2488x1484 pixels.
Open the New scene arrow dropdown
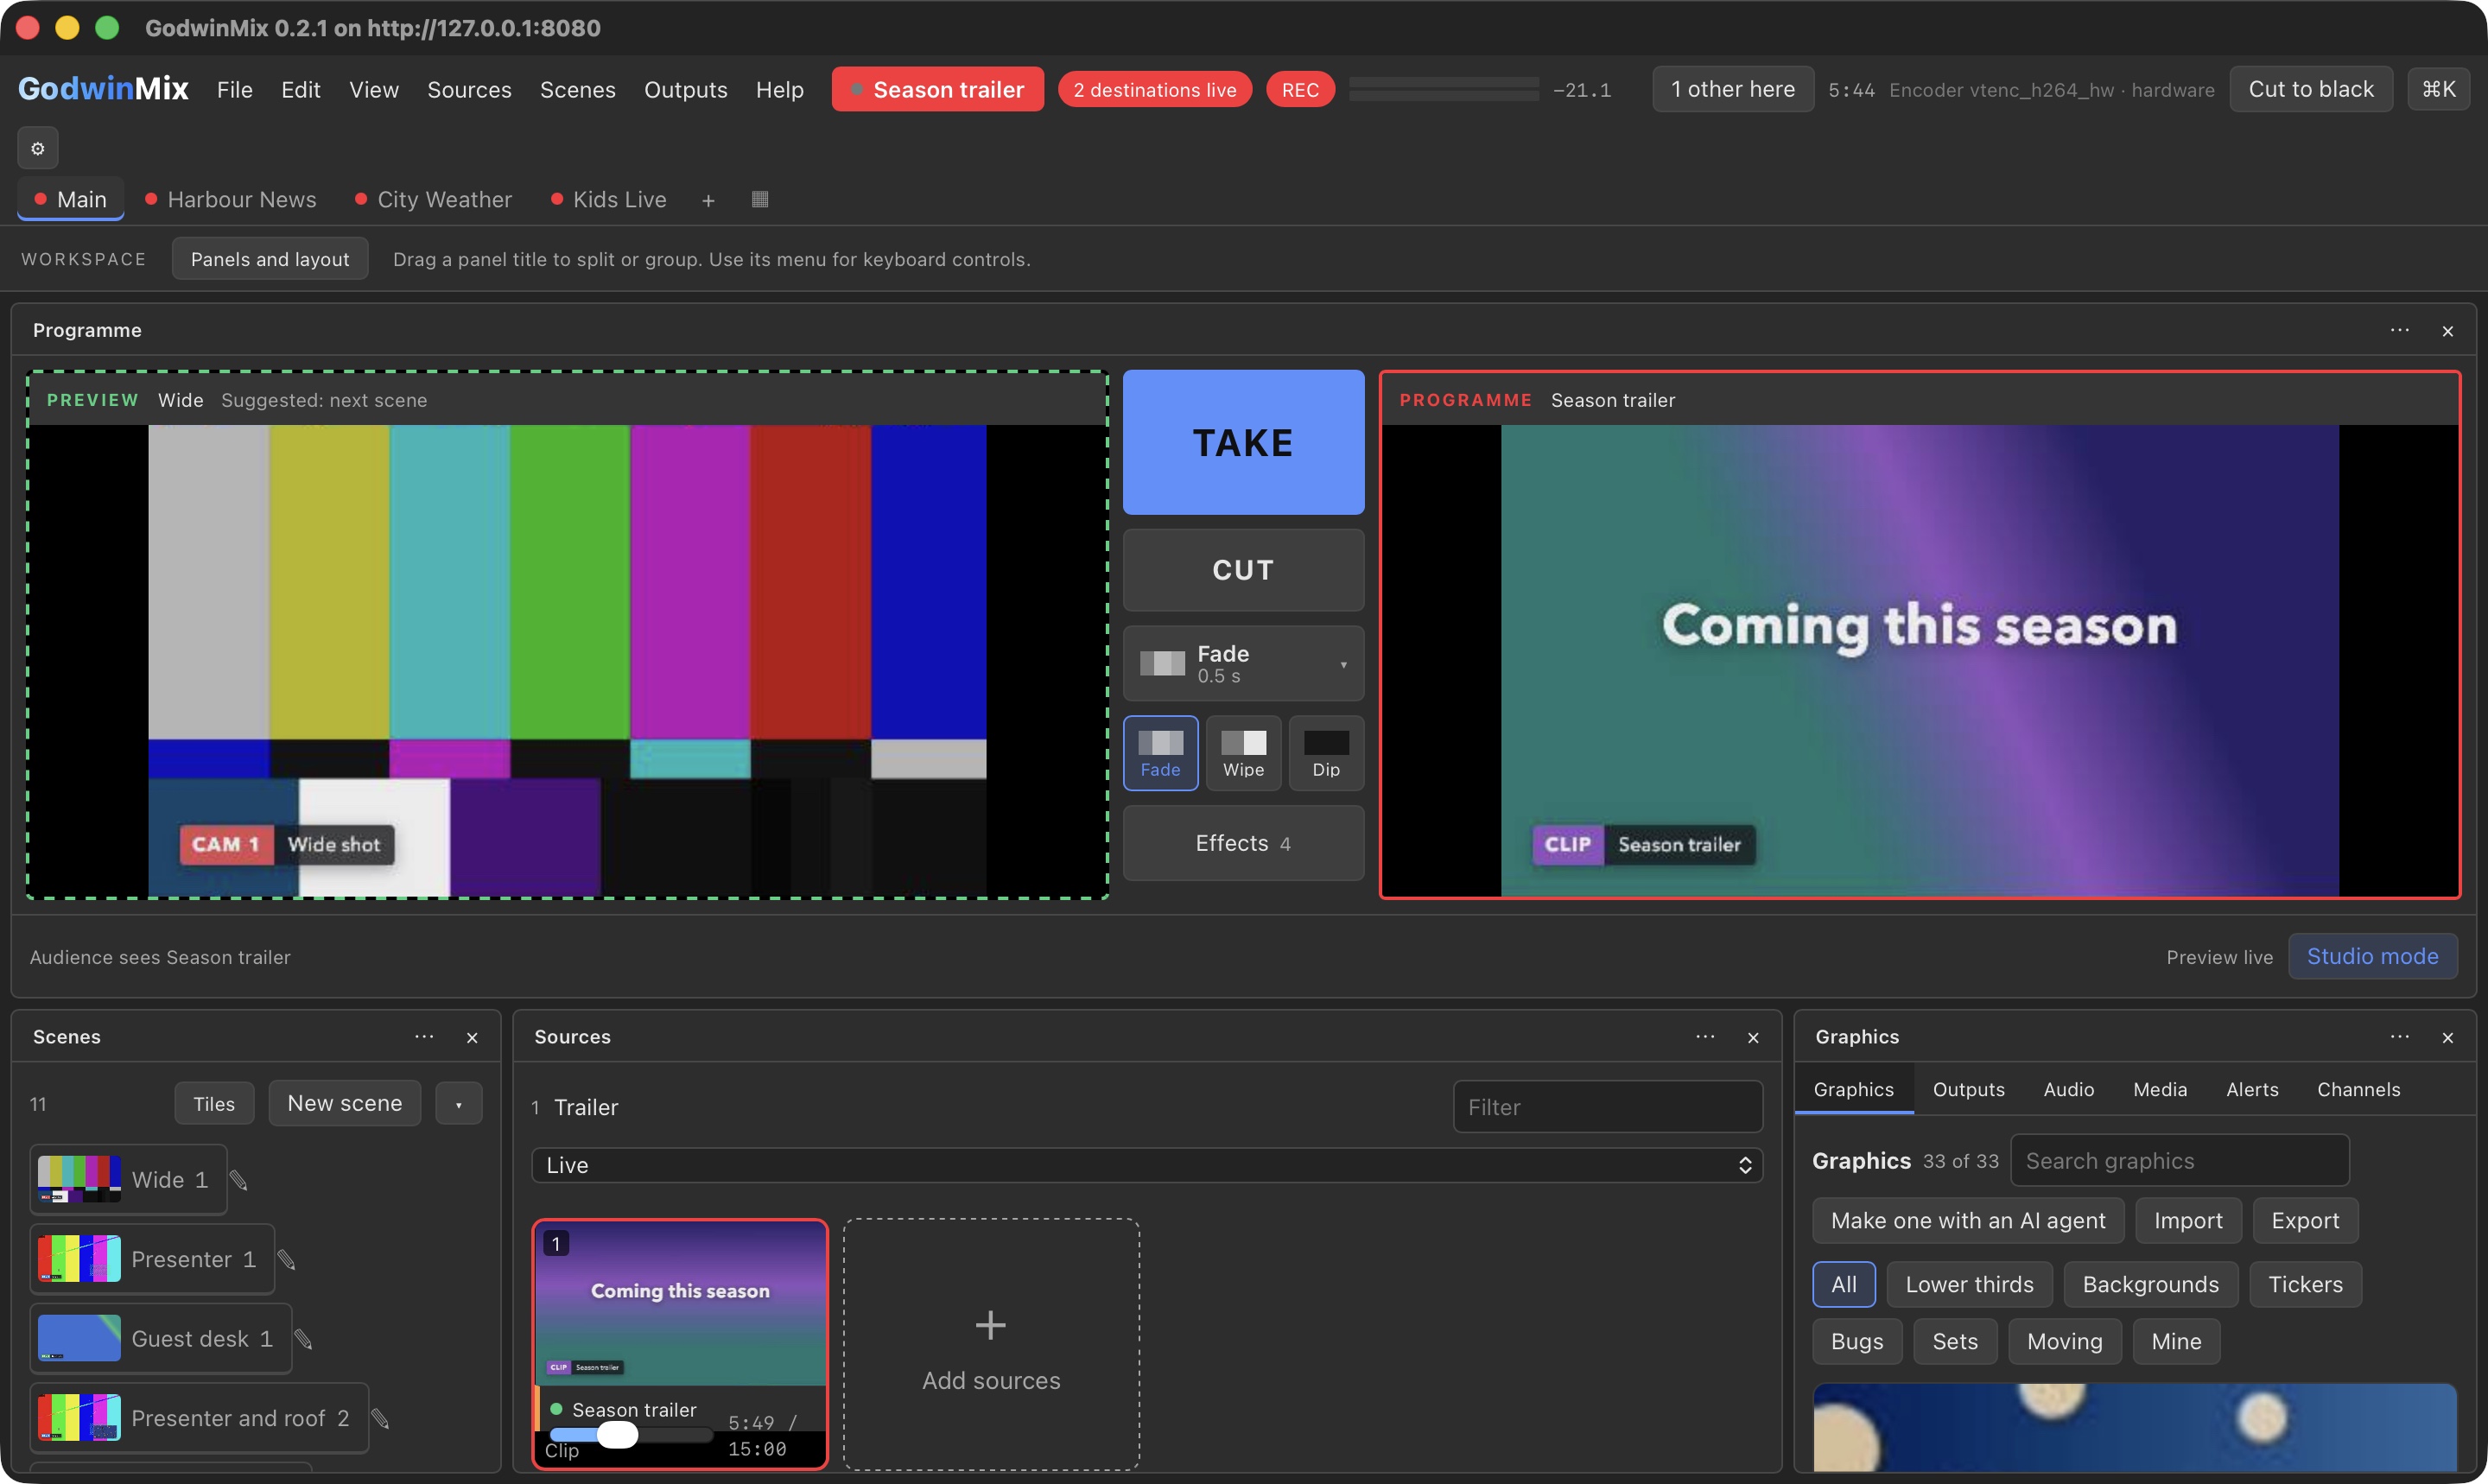pyautogui.click(x=459, y=1104)
